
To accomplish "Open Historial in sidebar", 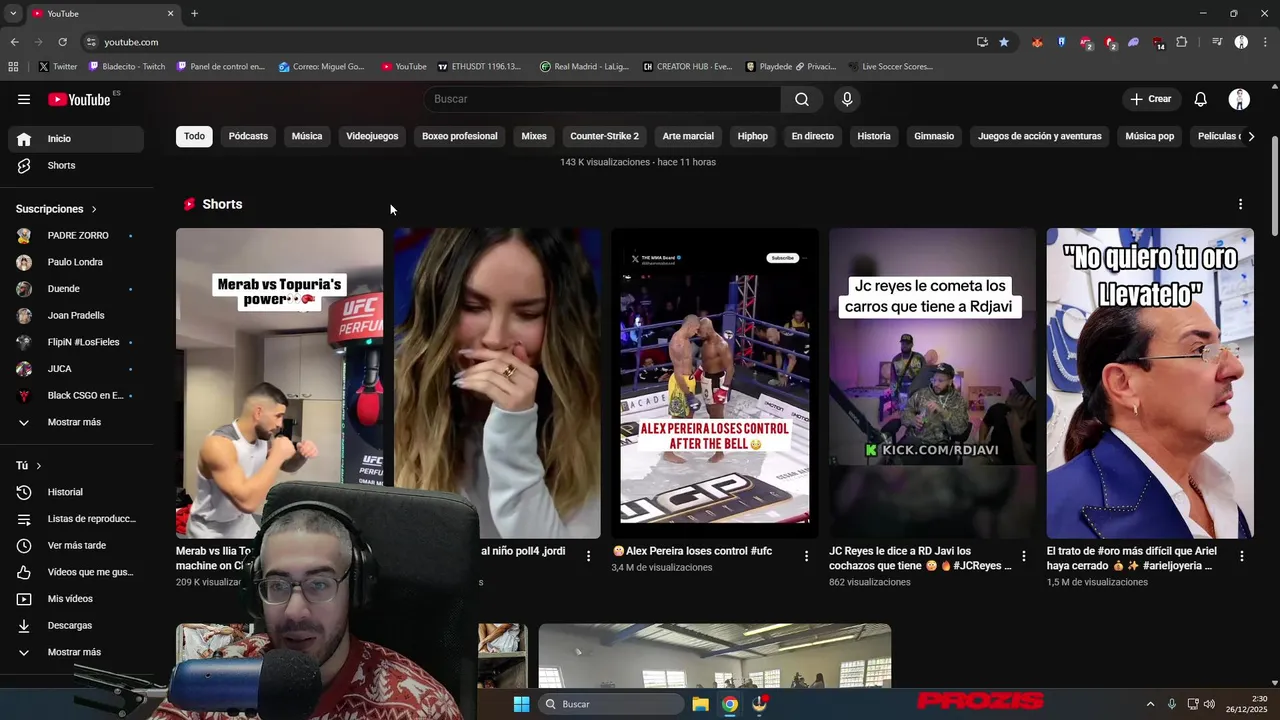I will click(x=76, y=492).
